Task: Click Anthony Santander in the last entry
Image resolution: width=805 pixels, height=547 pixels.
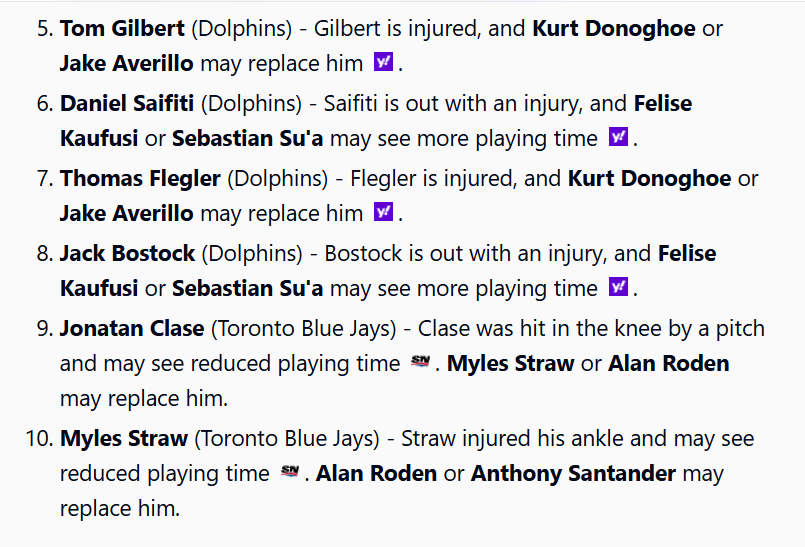Action: pos(573,473)
